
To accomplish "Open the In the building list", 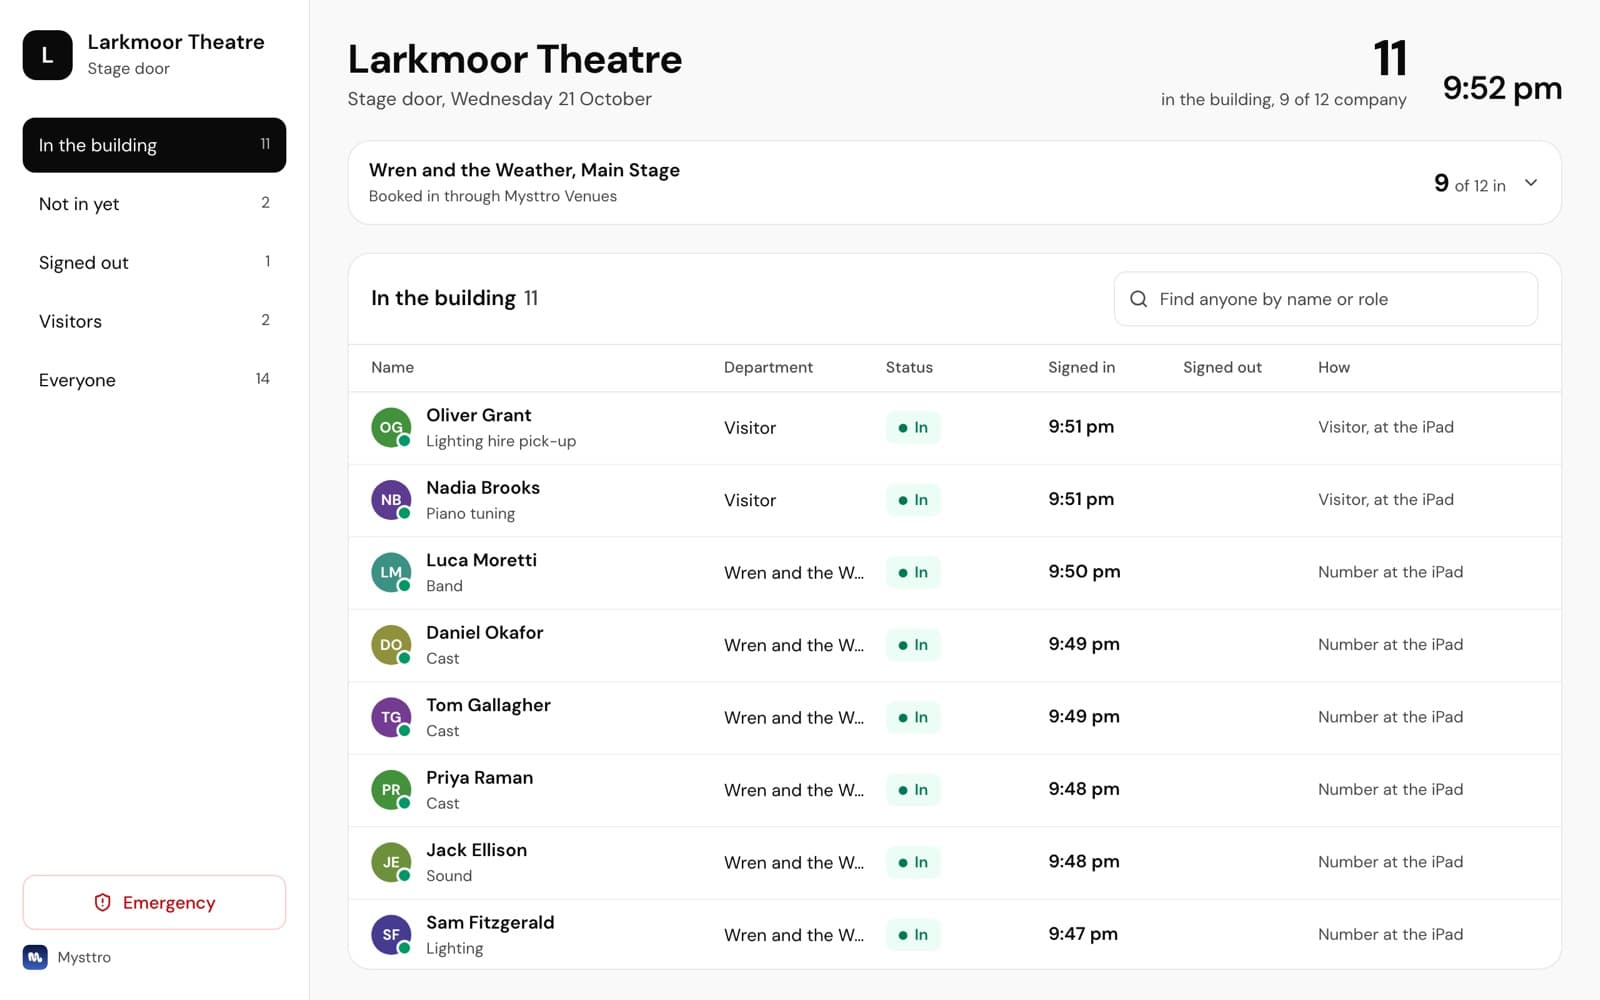I will pos(154,145).
